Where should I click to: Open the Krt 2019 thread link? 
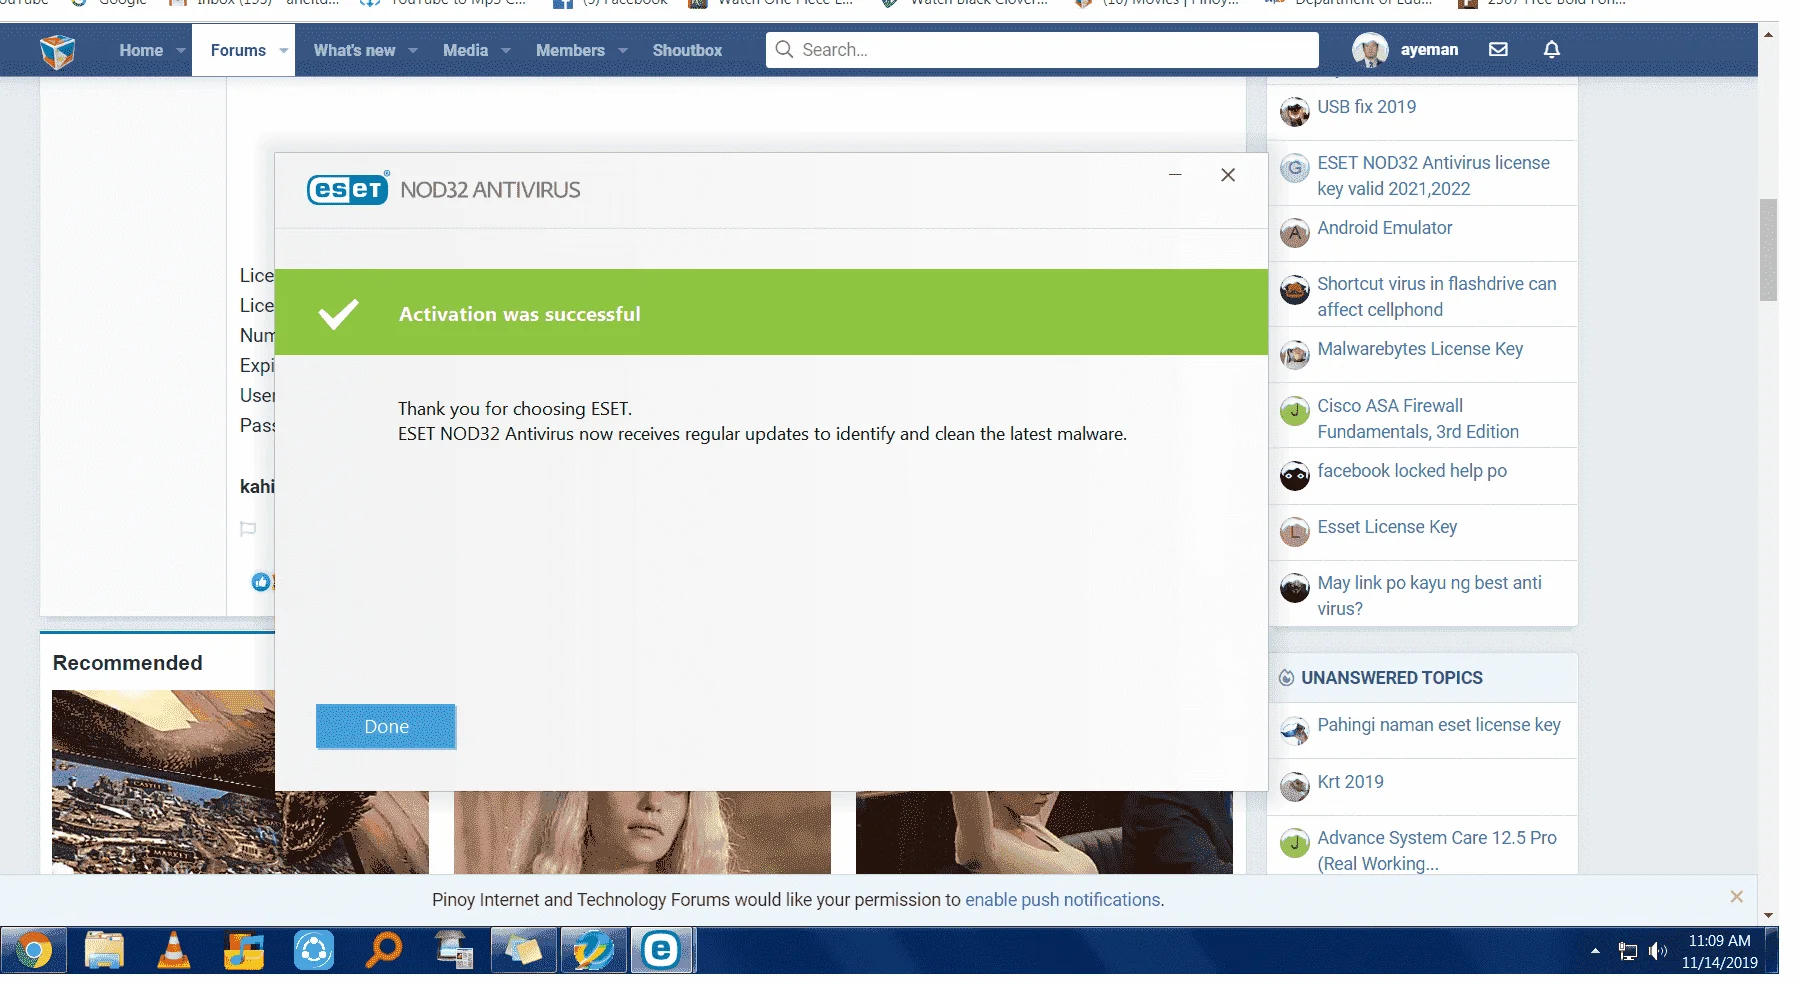coord(1350,782)
